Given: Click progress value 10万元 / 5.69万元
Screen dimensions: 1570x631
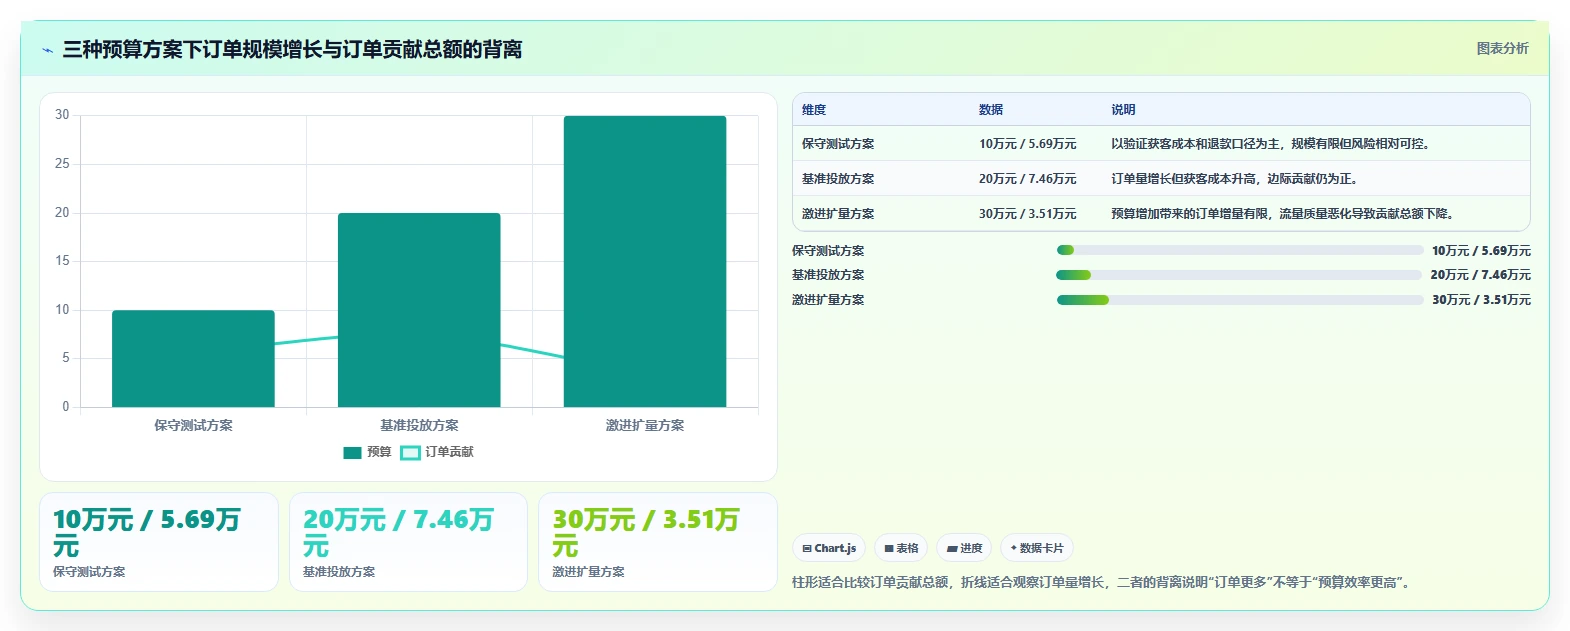Looking at the screenshot, I should point(1481,251).
